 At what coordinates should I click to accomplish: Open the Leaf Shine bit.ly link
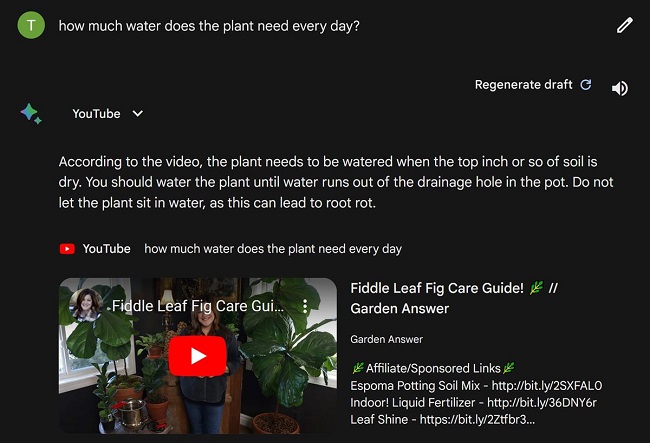(477, 419)
